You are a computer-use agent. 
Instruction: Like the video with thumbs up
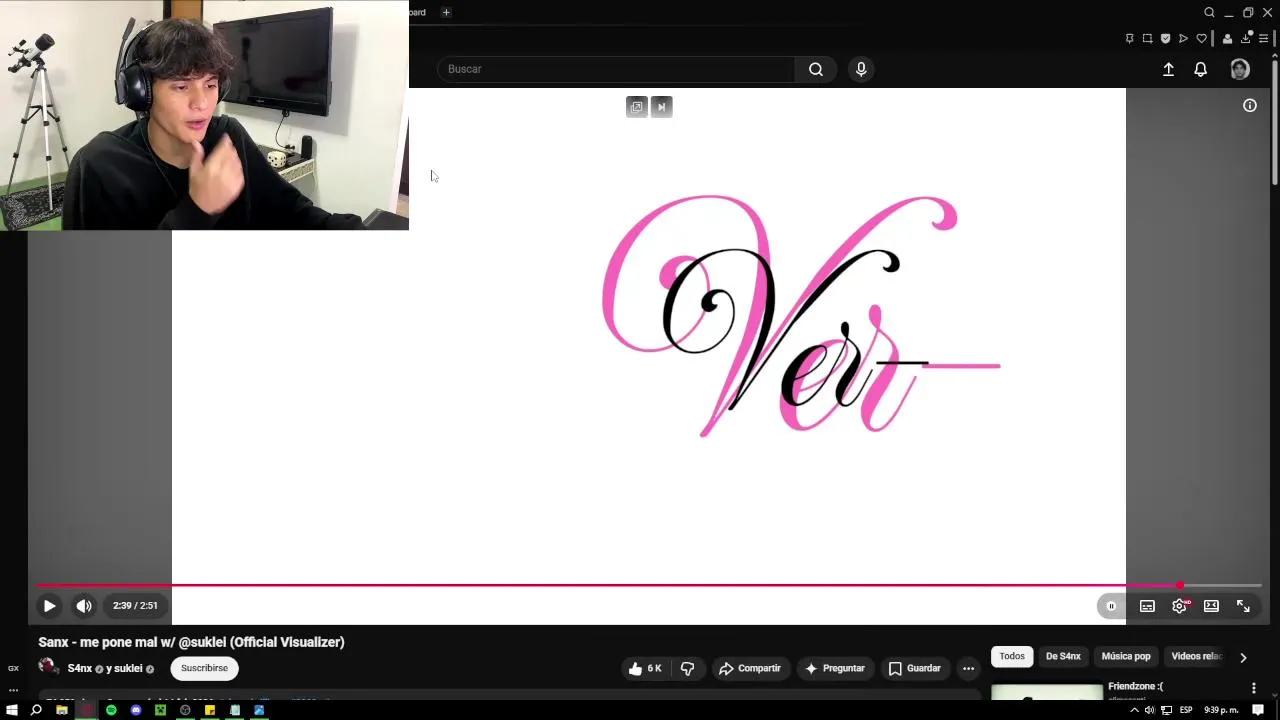click(x=646, y=668)
